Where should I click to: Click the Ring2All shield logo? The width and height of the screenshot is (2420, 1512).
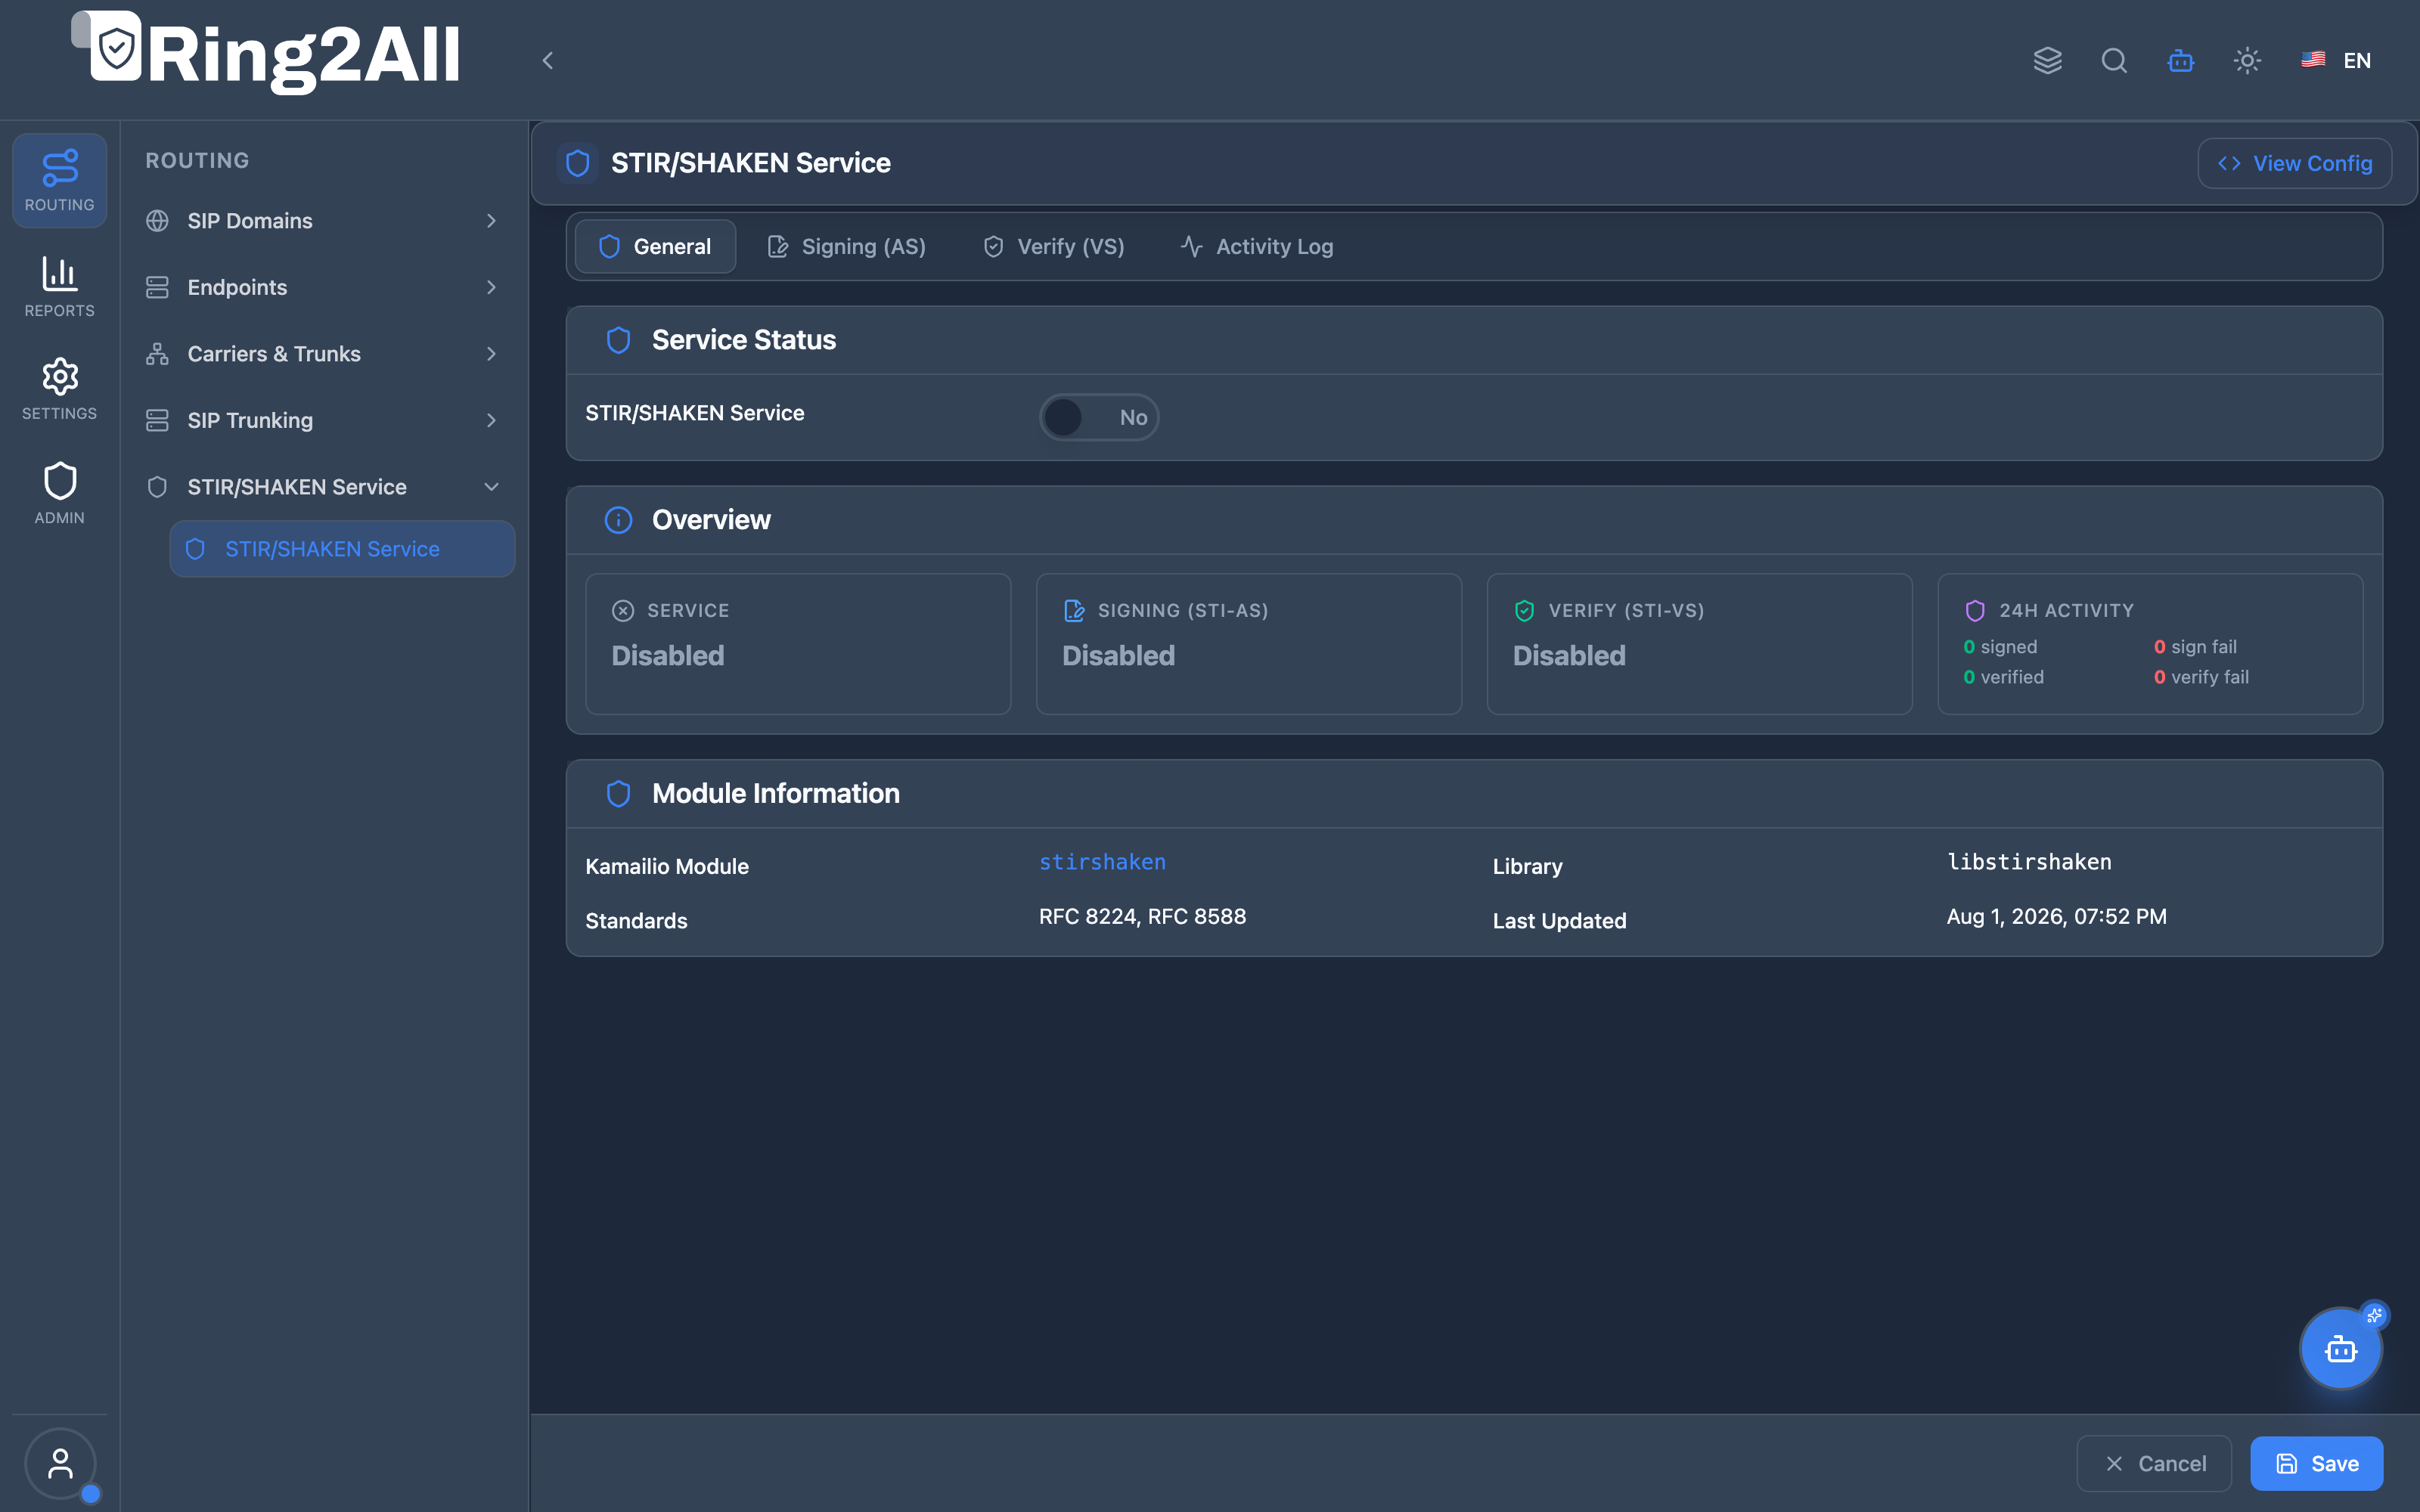point(116,48)
